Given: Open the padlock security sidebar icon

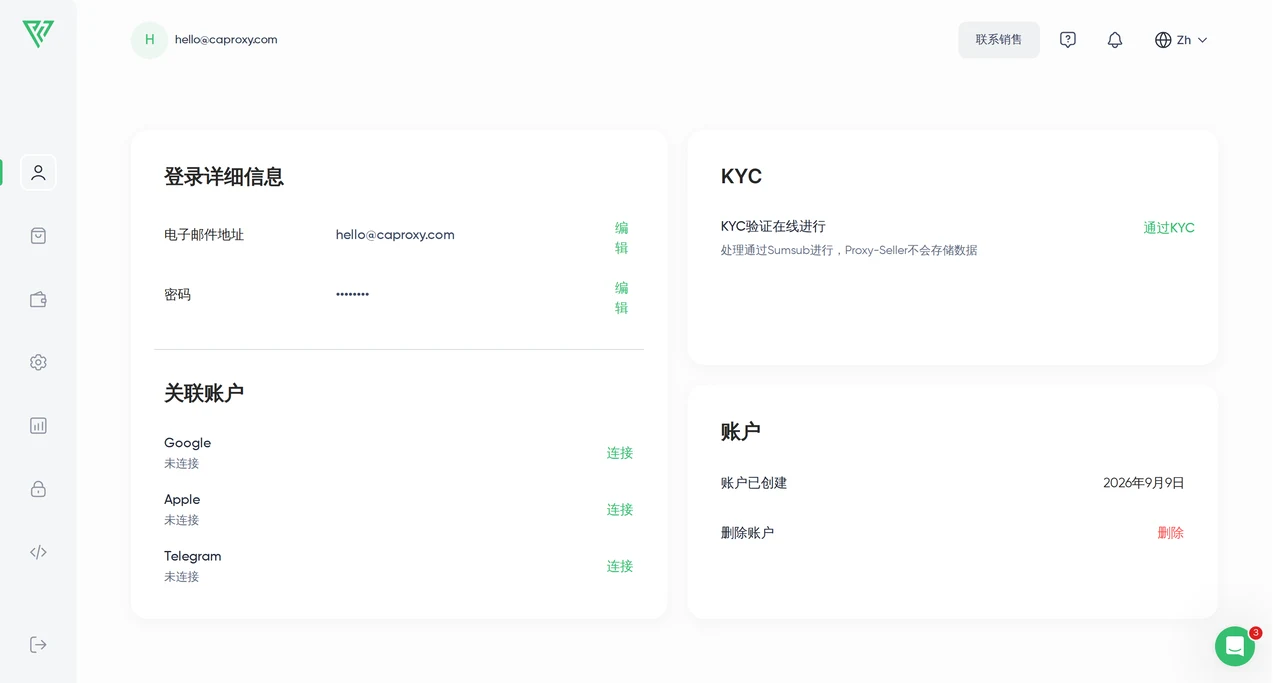Looking at the screenshot, I should 38,489.
